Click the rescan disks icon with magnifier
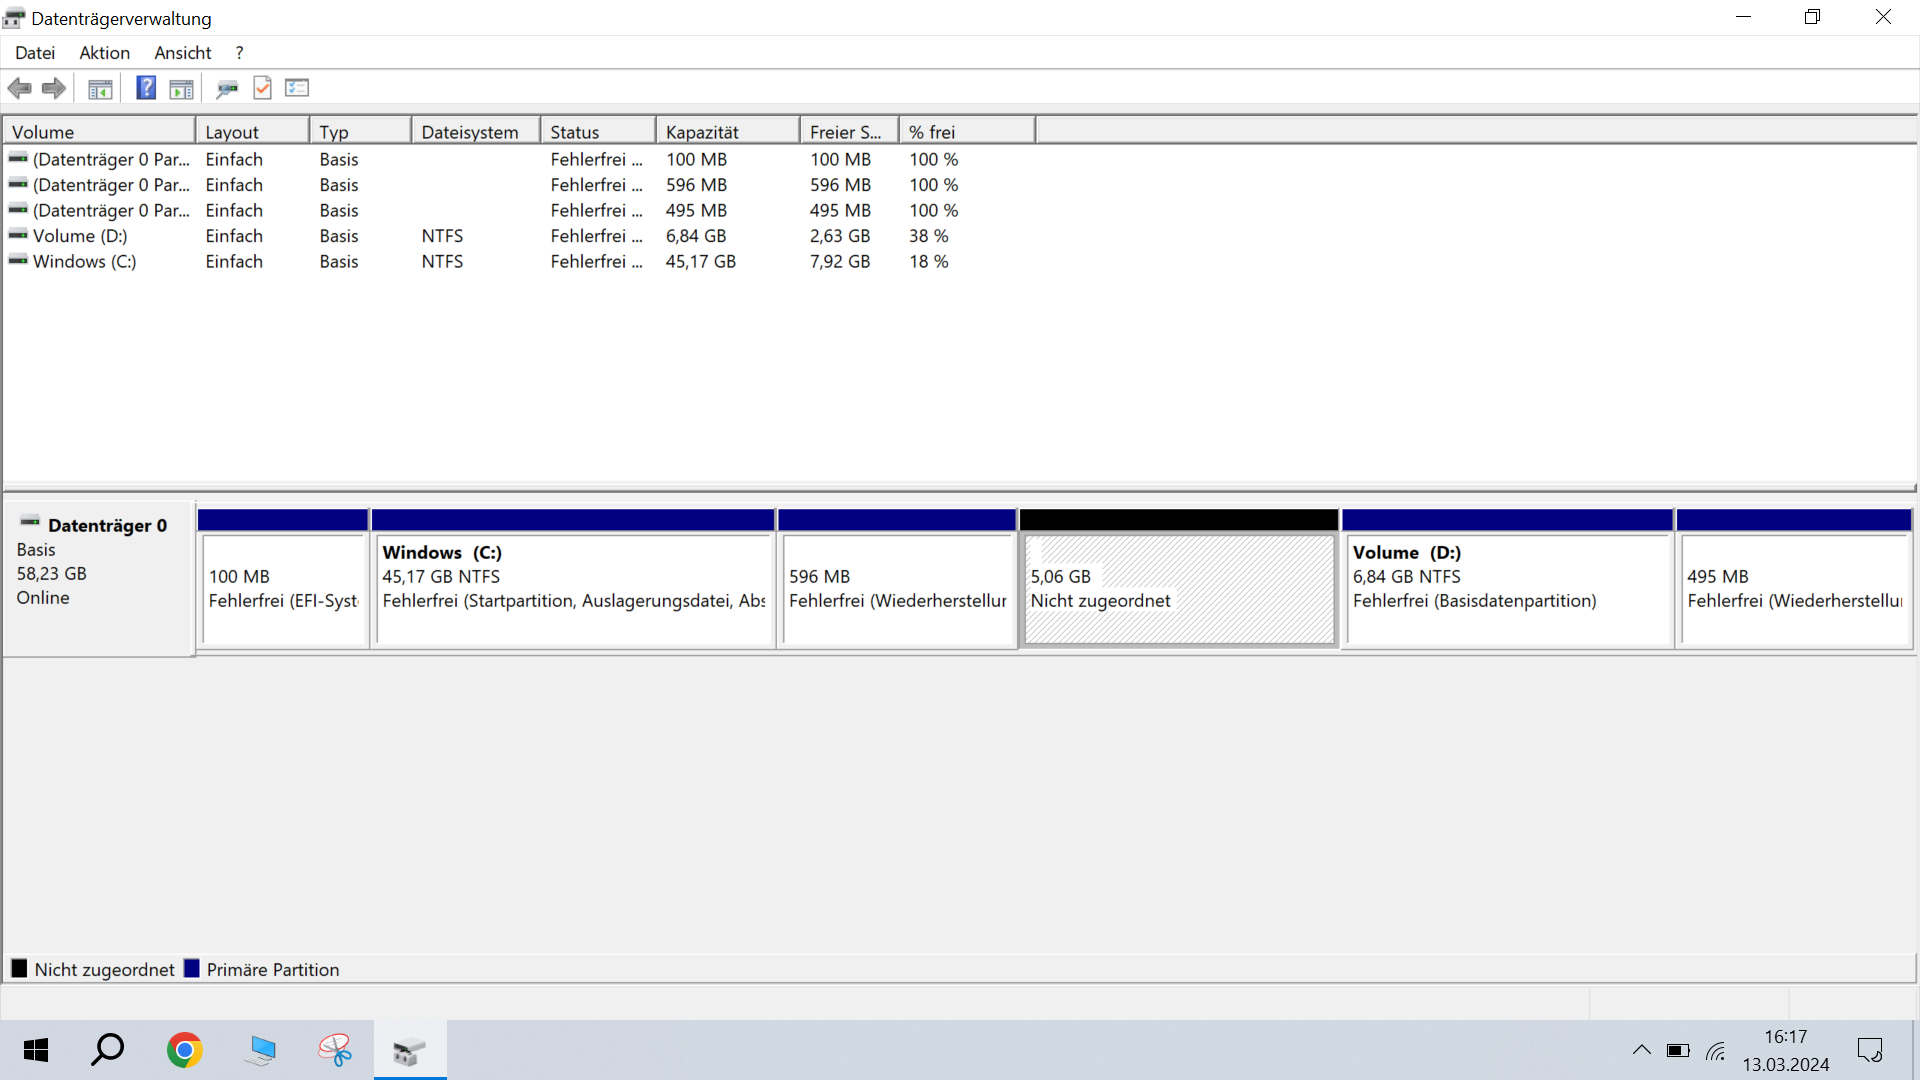The image size is (1920, 1080). pyautogui.click(x=227, y=89)
